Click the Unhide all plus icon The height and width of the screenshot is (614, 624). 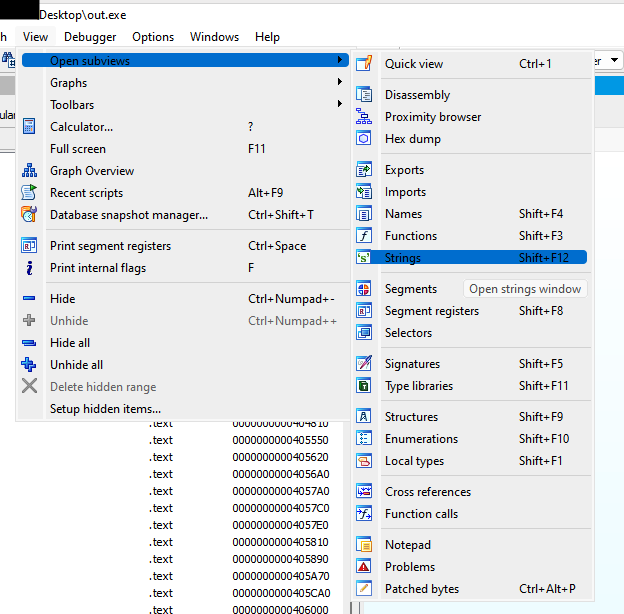(29, 365)
